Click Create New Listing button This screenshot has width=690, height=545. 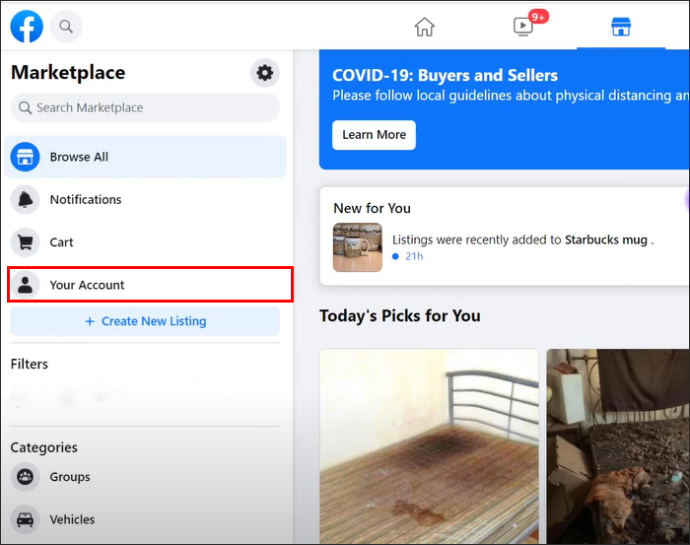pyautogui.click(x=145, y=321)
